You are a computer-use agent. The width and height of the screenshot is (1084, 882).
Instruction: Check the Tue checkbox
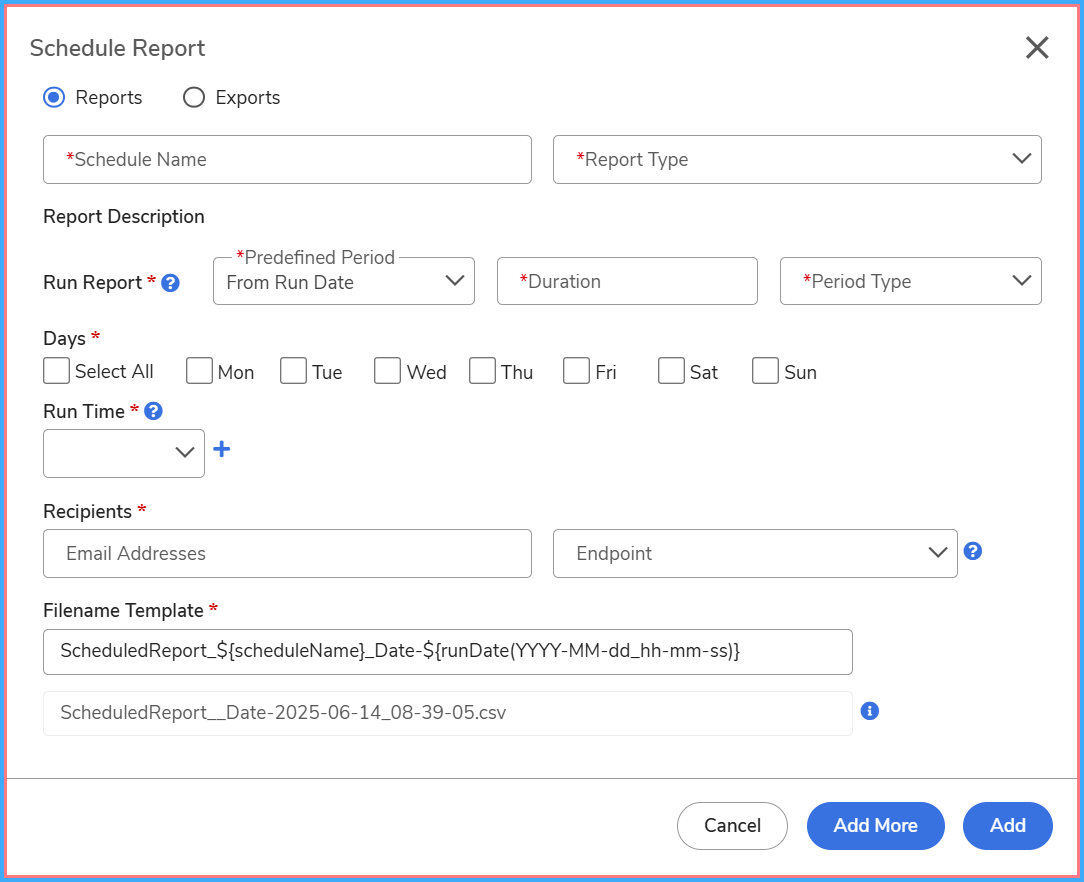293,370
